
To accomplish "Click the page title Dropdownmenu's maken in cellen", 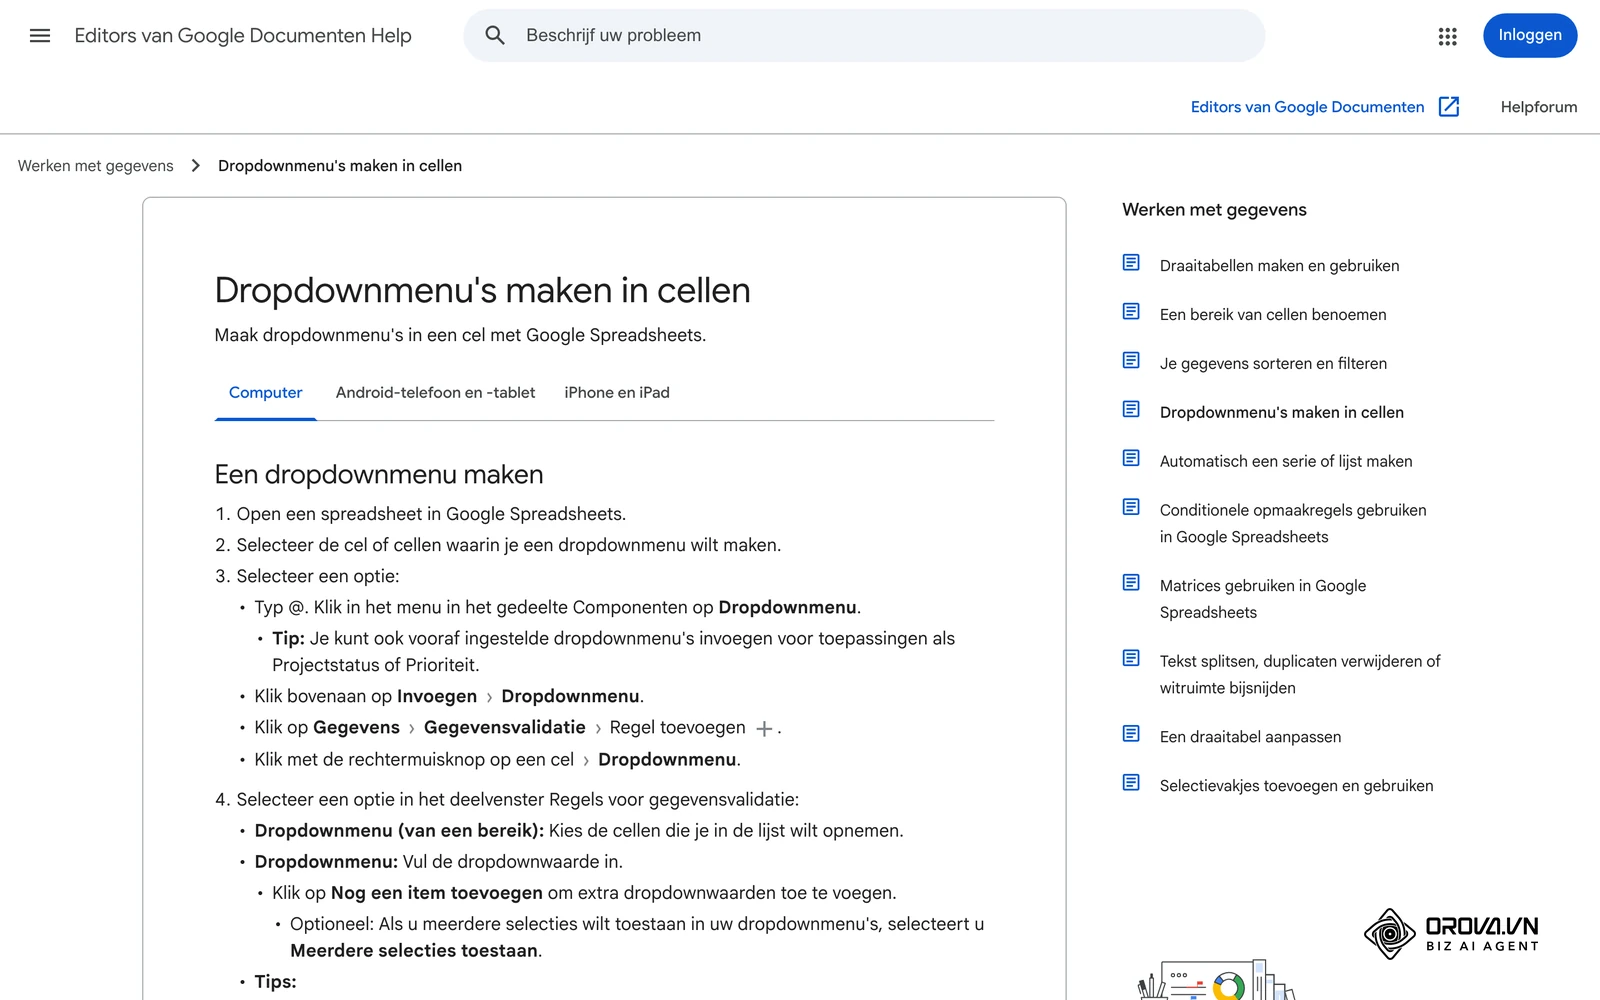I will tap(482, 290).
